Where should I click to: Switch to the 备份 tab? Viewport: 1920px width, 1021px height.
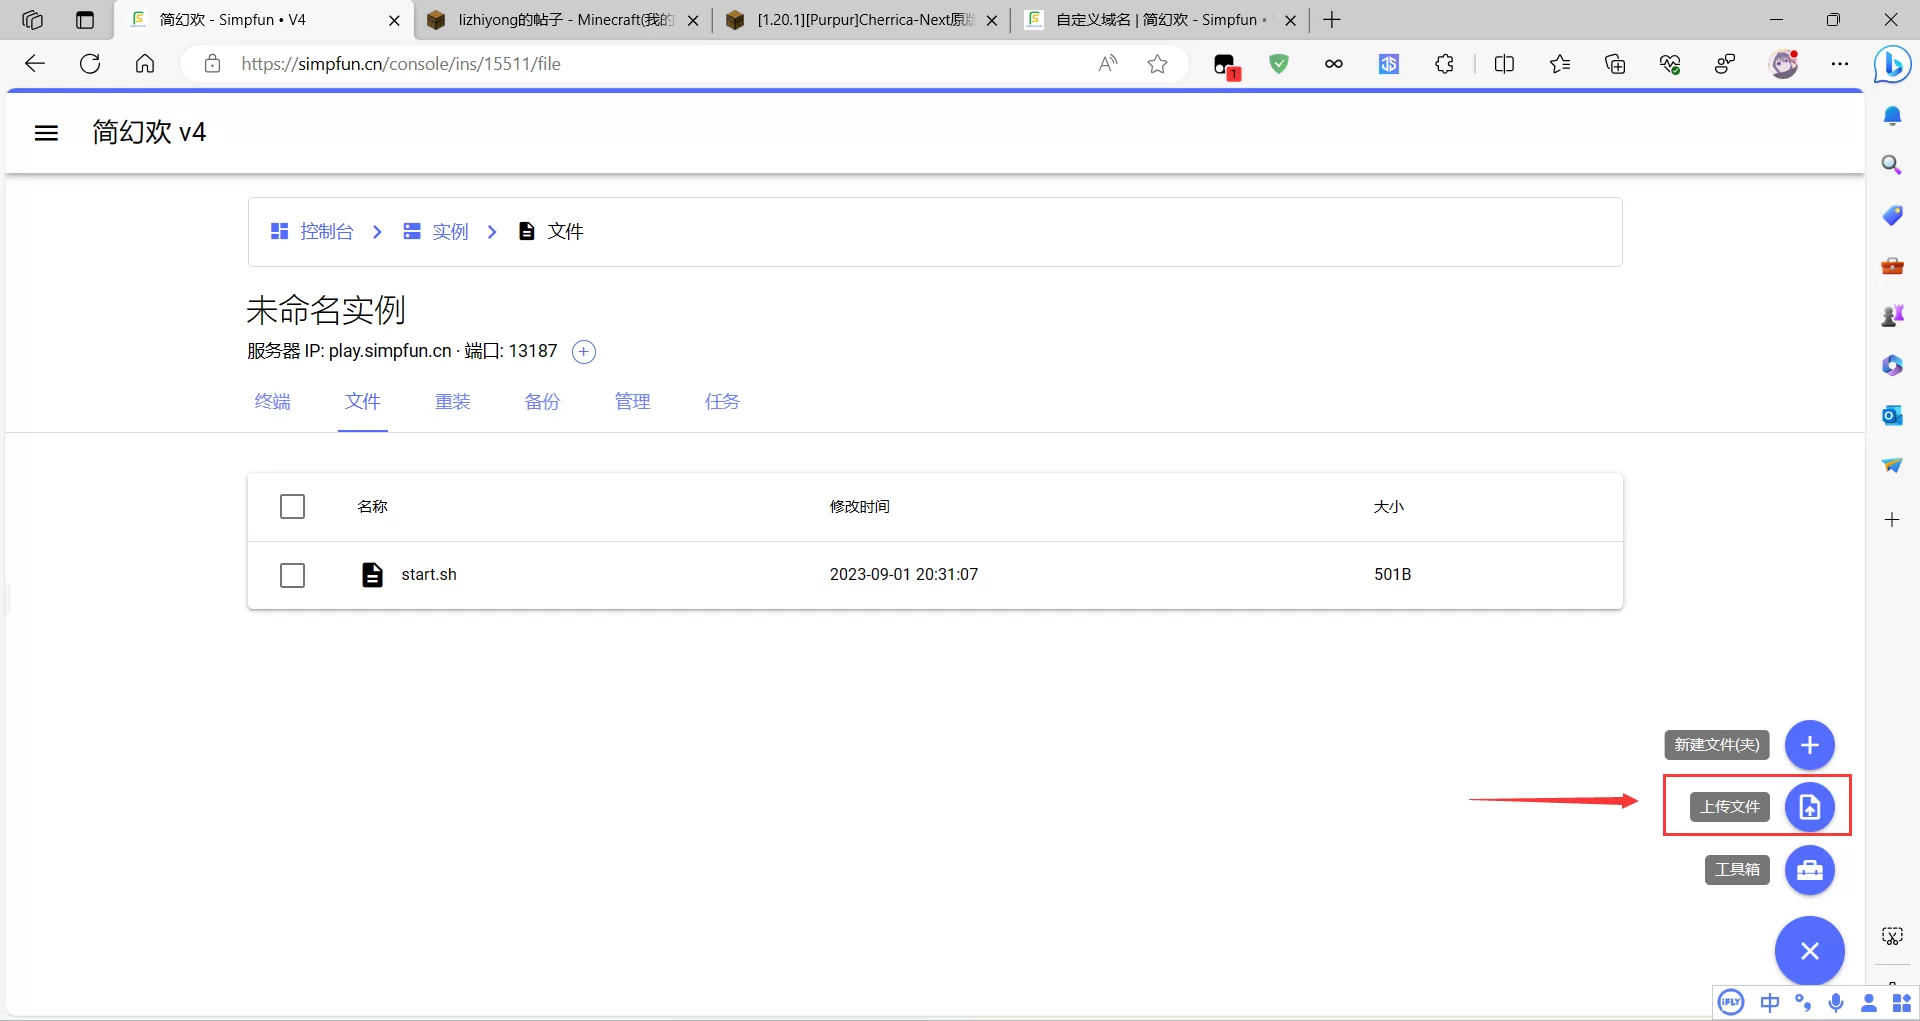[542, 402]
